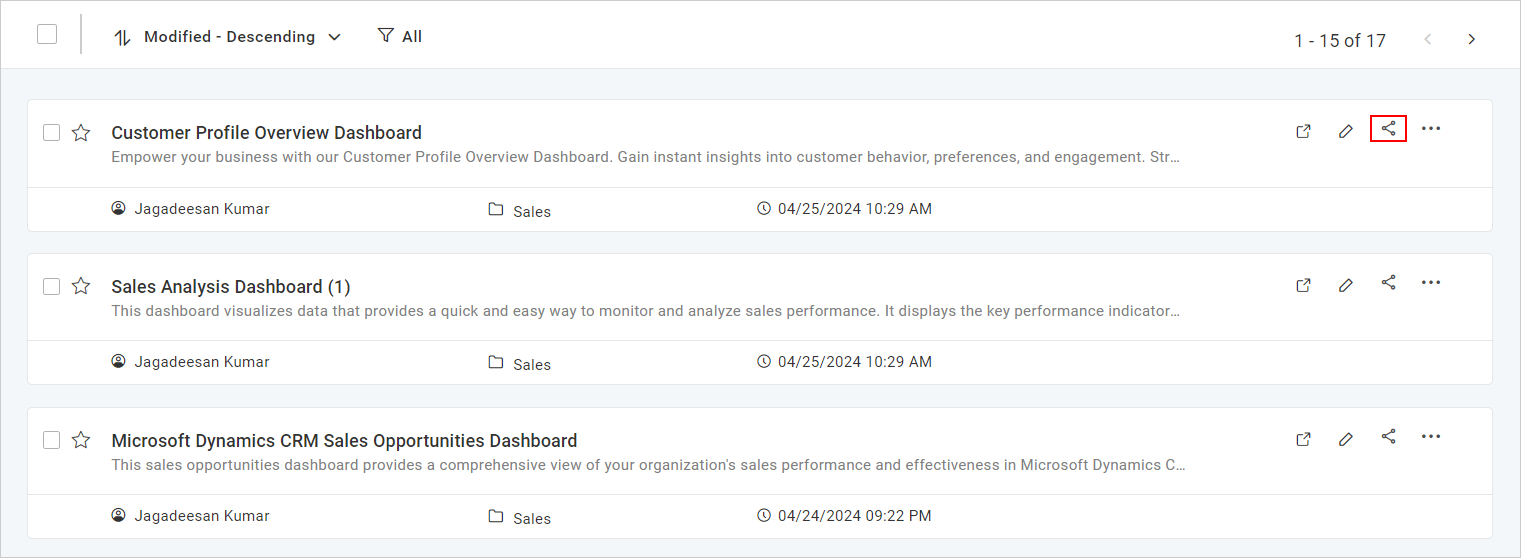
Task: Select Microsoft Dynamics CRM Sales Opportunities checkbox
Action: click(x=52, y=441)
